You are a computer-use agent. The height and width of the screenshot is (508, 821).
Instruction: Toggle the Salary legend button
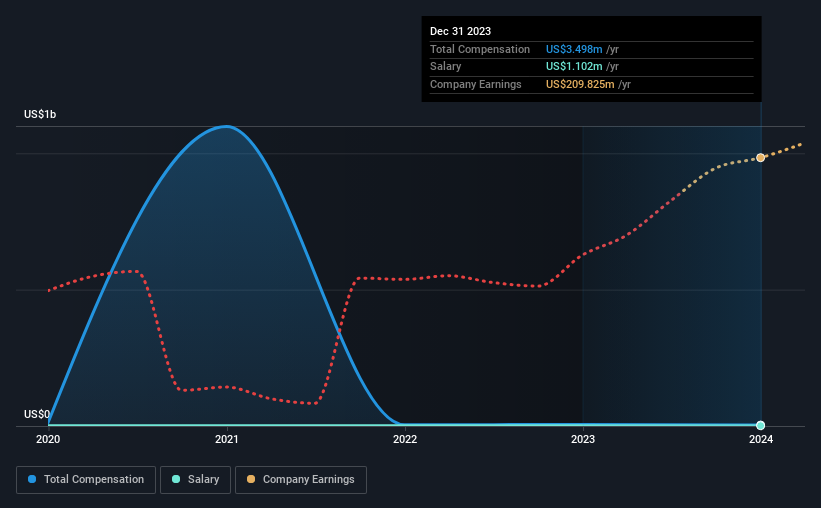click(x=195, y=480)
